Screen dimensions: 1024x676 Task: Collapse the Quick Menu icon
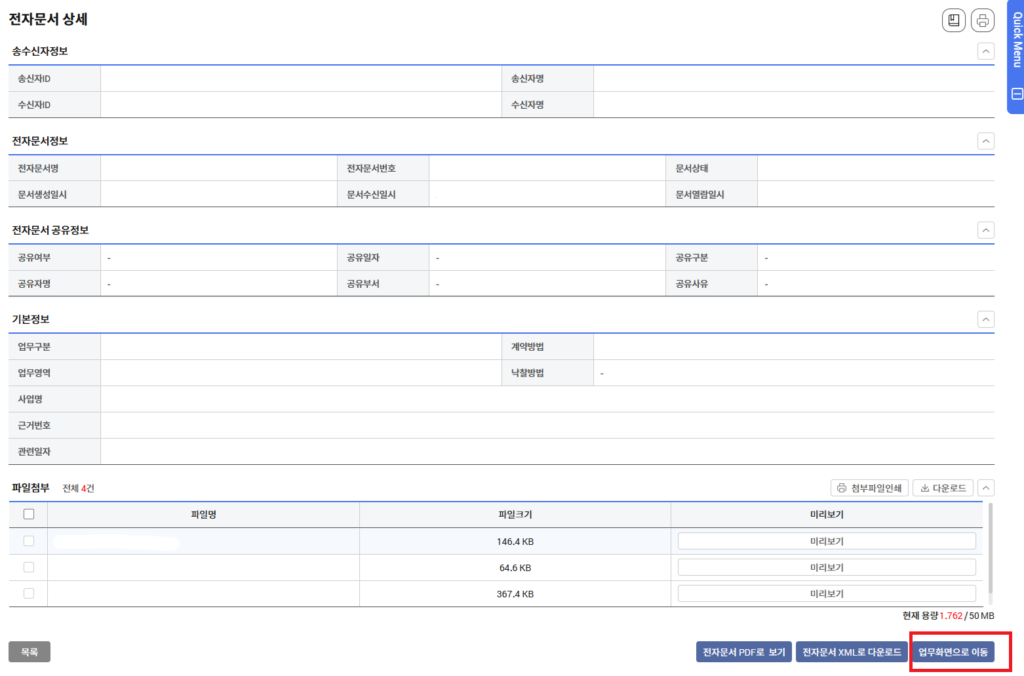[1016, 94]
